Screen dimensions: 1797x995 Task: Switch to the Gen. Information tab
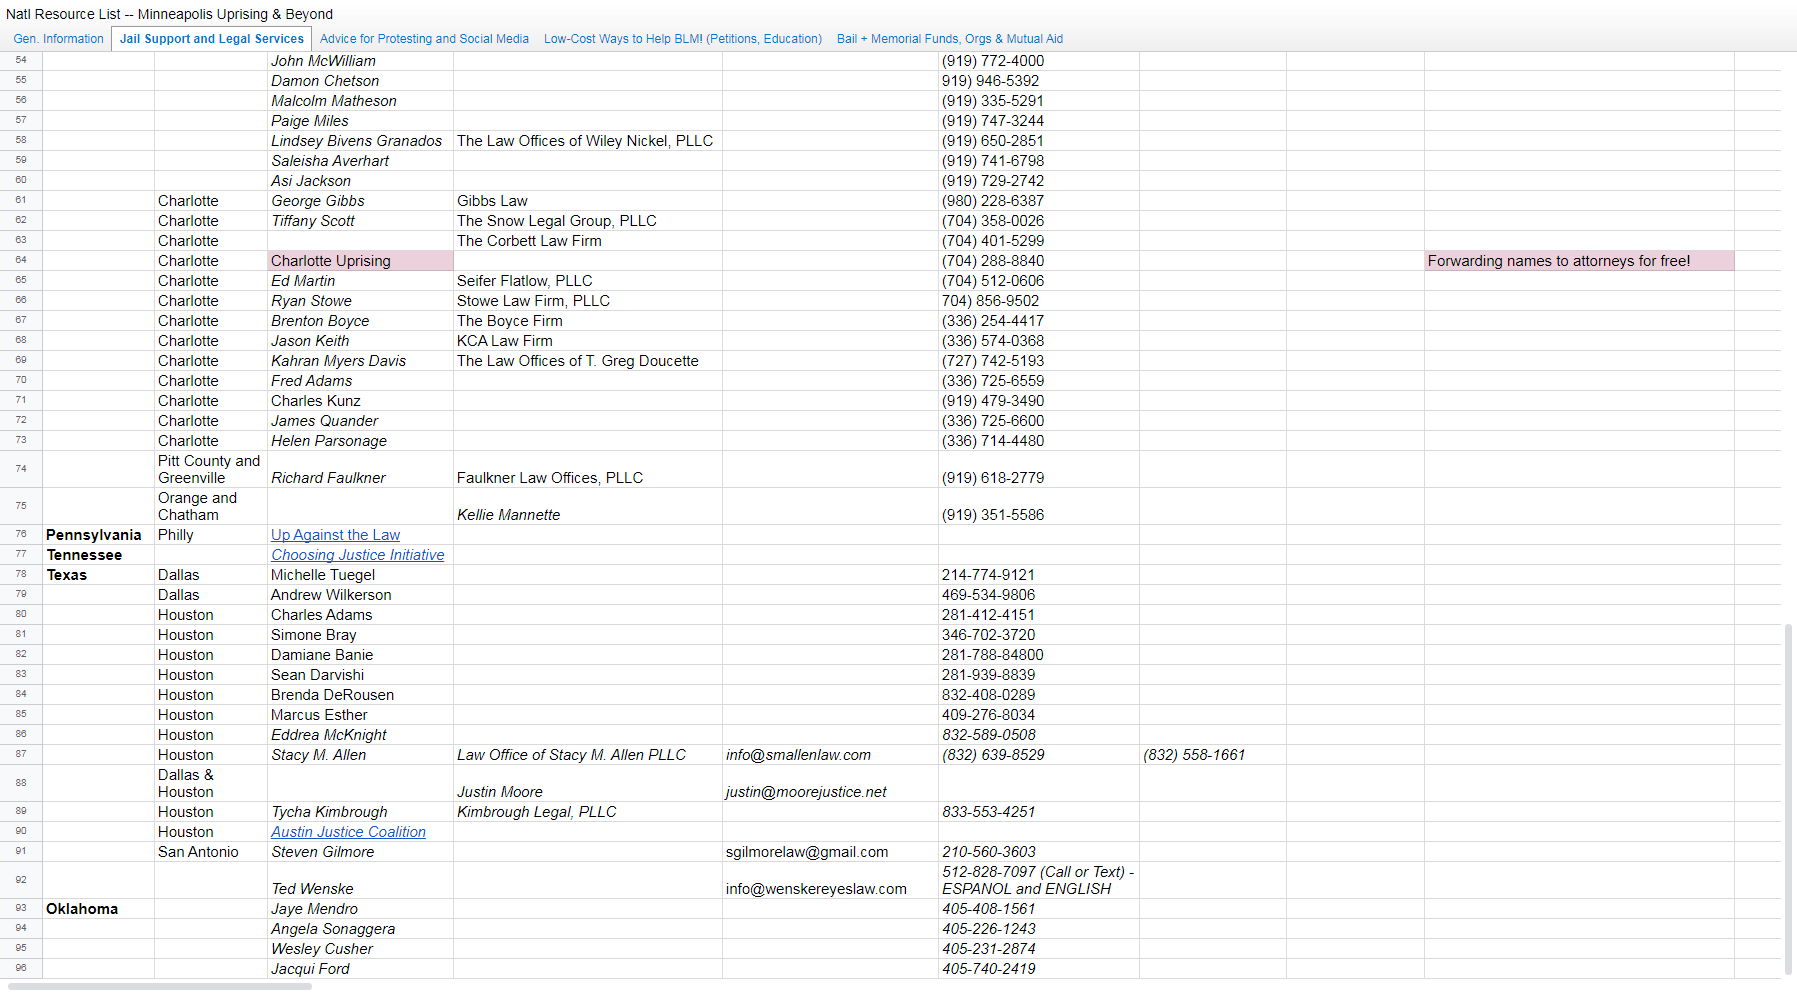tap(58, 39)
